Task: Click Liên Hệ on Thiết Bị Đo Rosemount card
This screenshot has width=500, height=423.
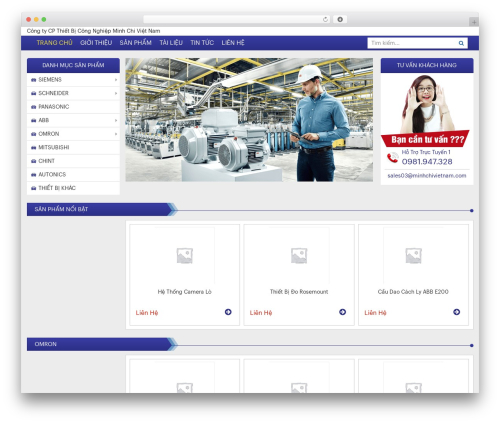Action: tap(261, 313)
